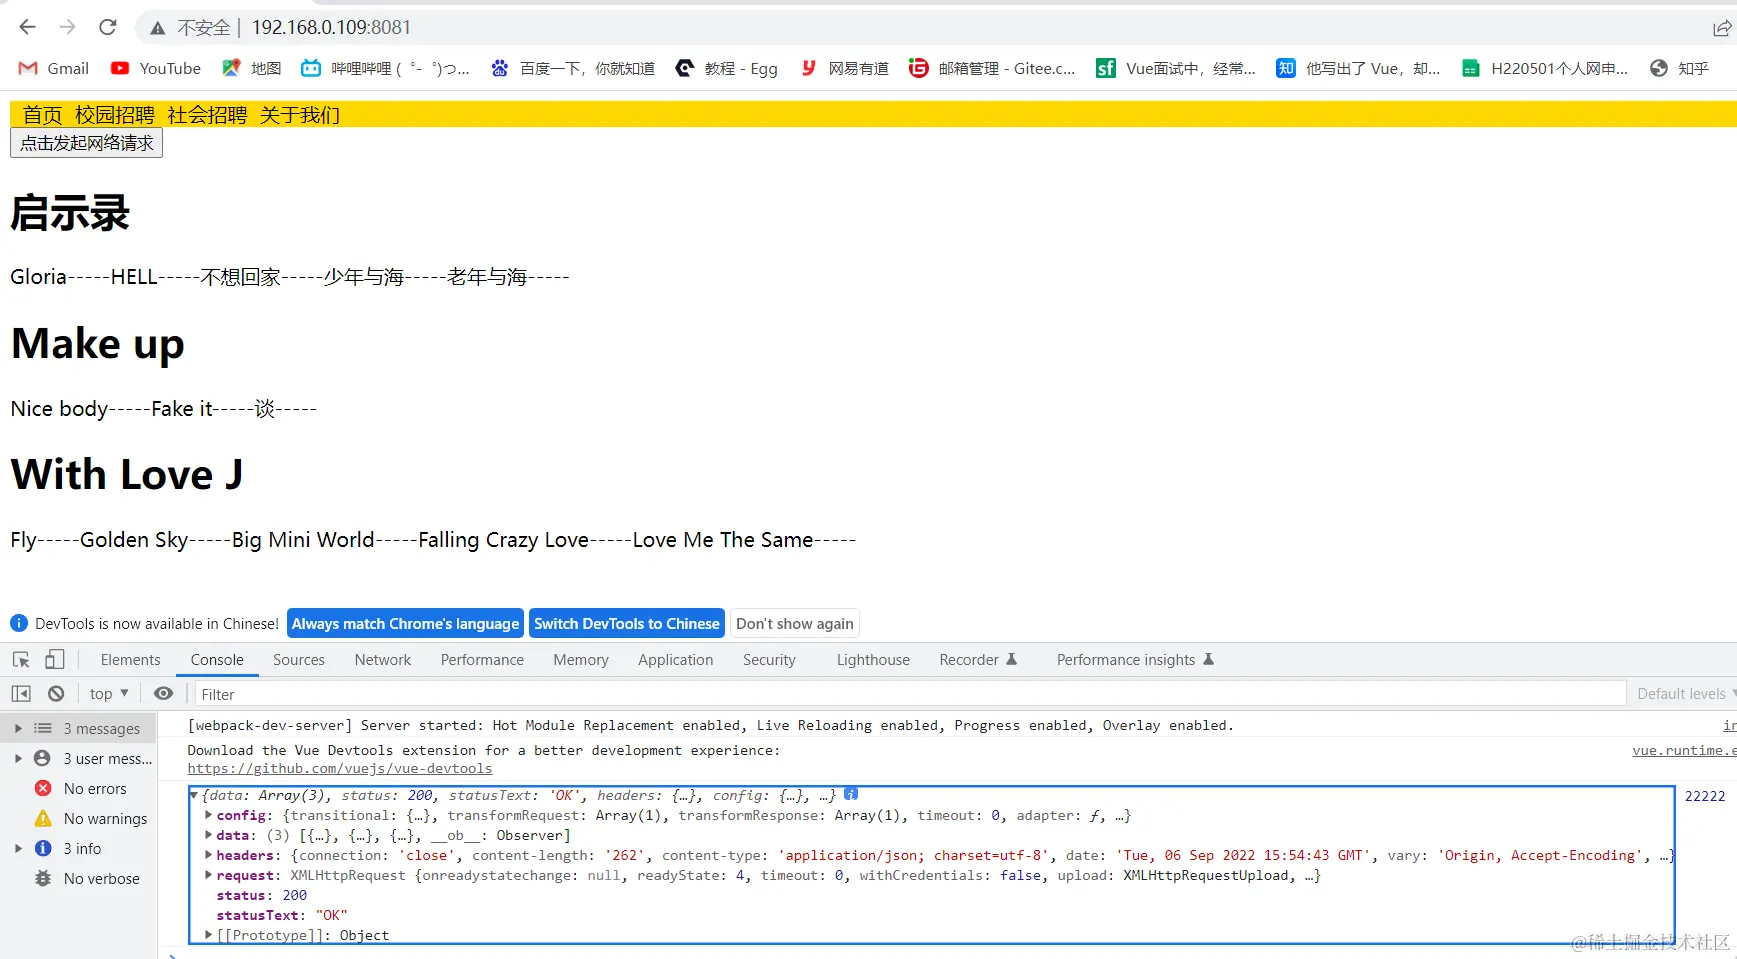1737x959 pixels.
Task: Open the 教程 - Egg bookmark
Action: coord(727,68)
